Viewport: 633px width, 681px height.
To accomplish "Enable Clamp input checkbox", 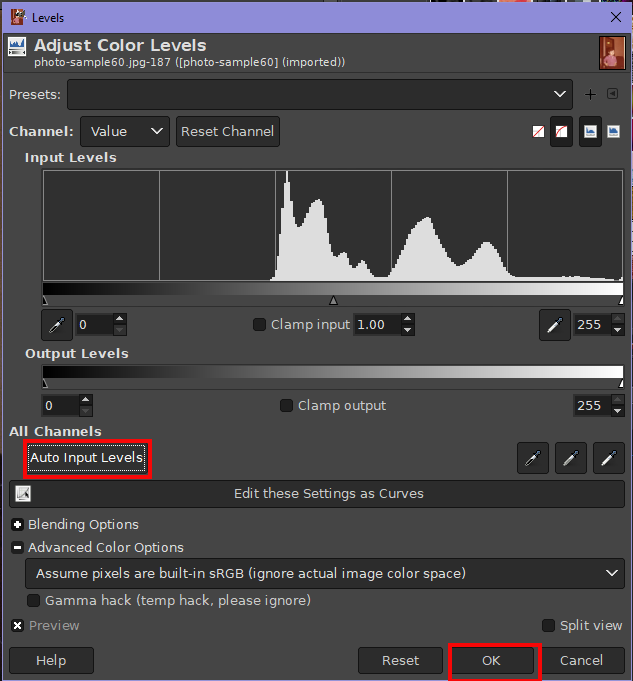I will click(259, 324).
